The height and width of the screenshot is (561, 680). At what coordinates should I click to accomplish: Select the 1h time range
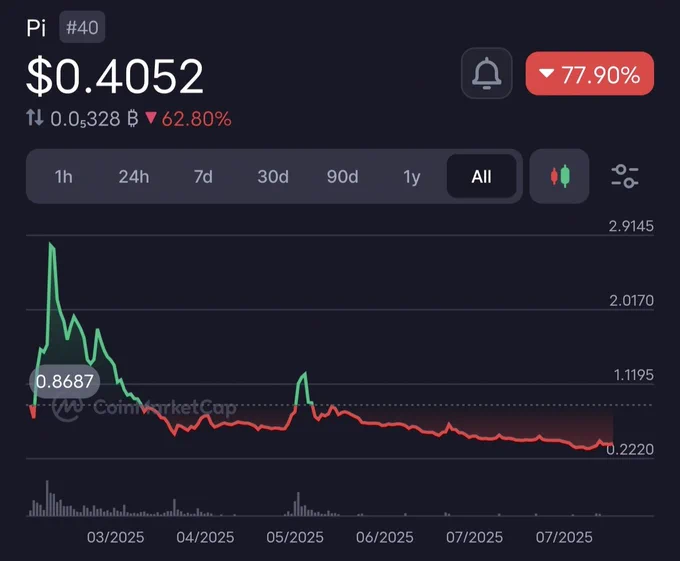coord(63,176)
